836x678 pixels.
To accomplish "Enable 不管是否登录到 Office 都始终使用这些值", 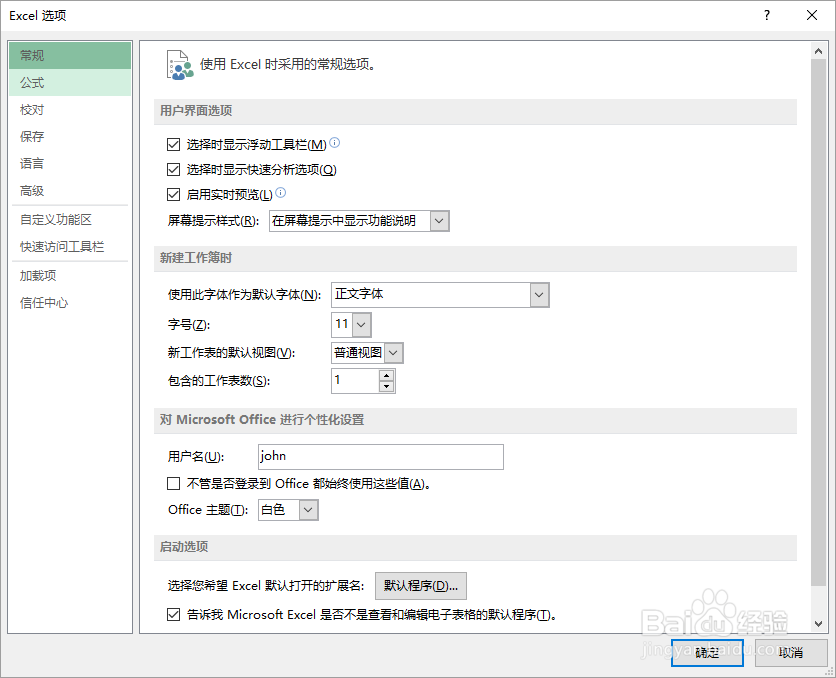I will pos(173,483).
